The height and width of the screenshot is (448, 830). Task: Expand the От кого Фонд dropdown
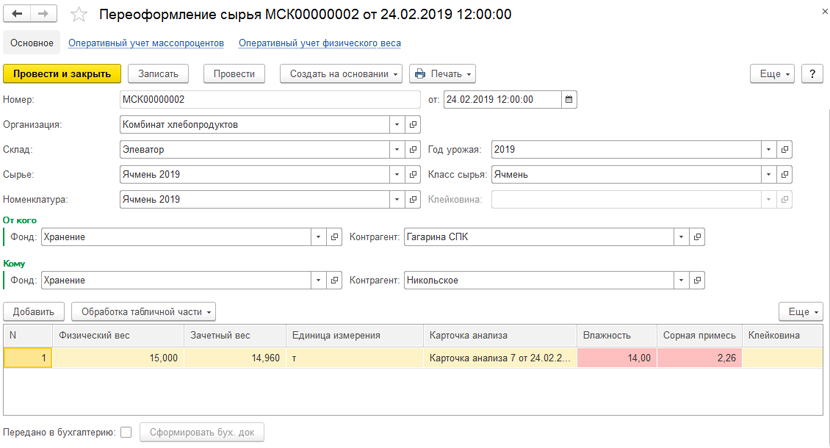(318, 237)
